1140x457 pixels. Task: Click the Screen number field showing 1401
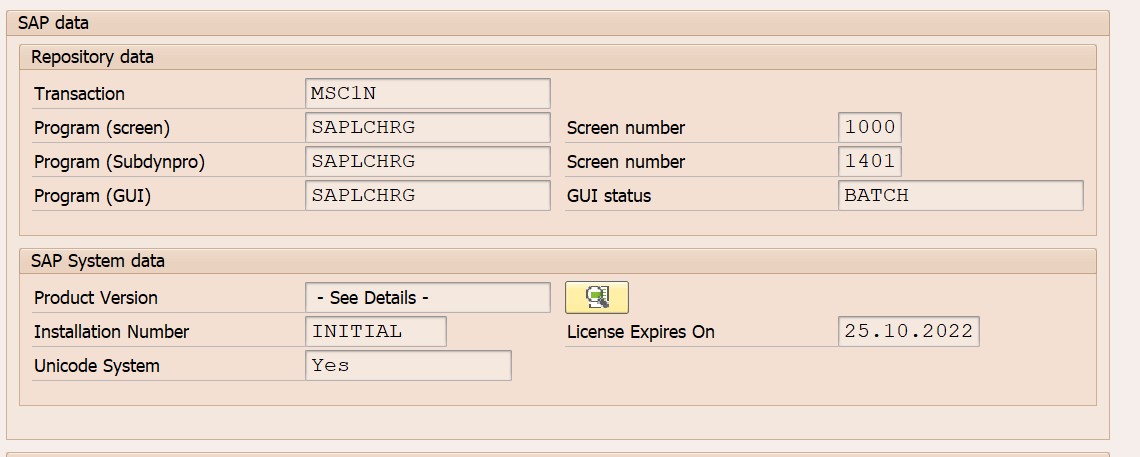tap(869, 162)
